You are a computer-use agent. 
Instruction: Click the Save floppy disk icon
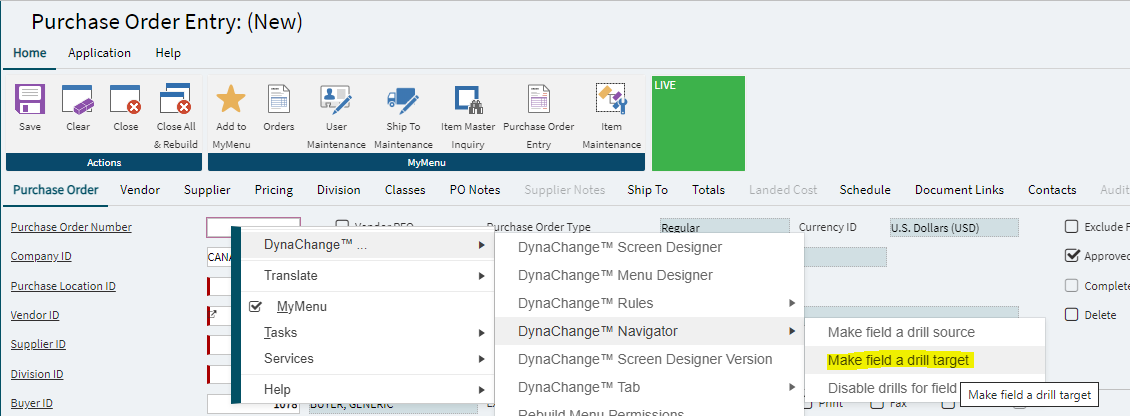coord(30,100)
